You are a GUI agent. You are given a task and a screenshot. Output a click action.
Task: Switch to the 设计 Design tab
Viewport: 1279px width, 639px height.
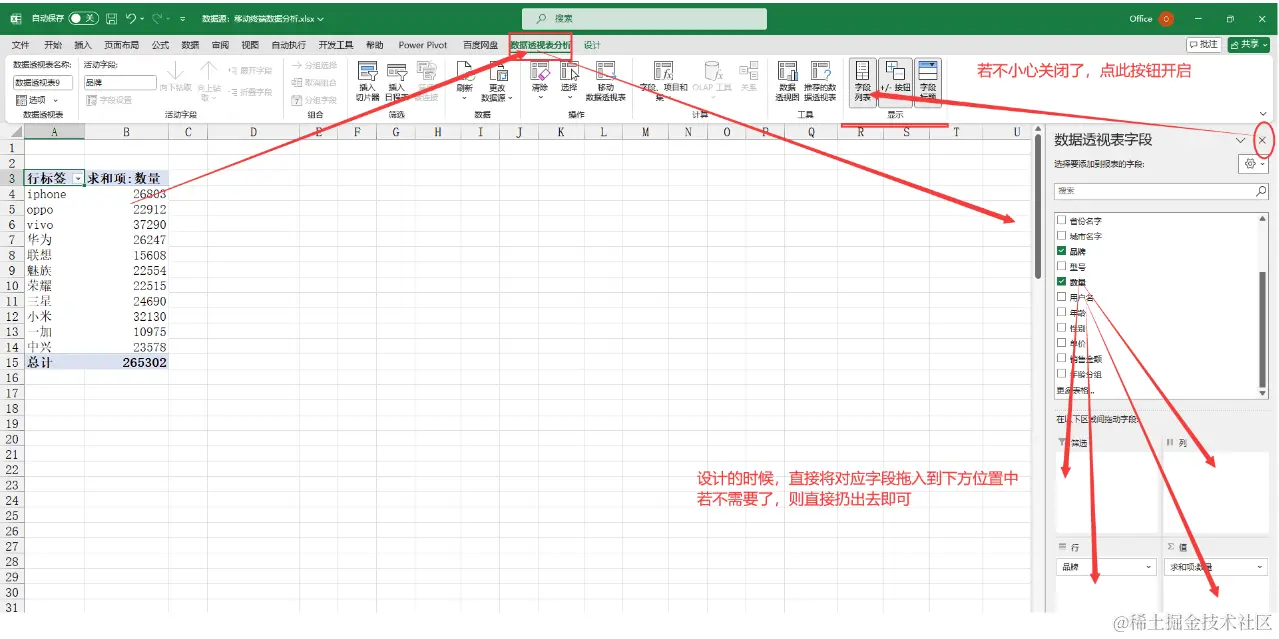coord(592,45)
